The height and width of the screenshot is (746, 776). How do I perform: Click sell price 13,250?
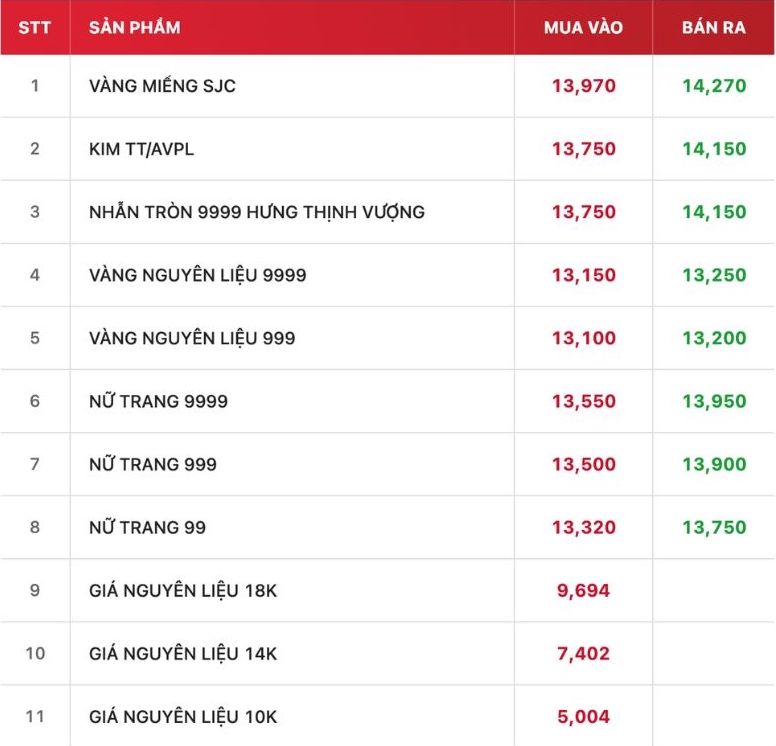[x=714, y=275]
